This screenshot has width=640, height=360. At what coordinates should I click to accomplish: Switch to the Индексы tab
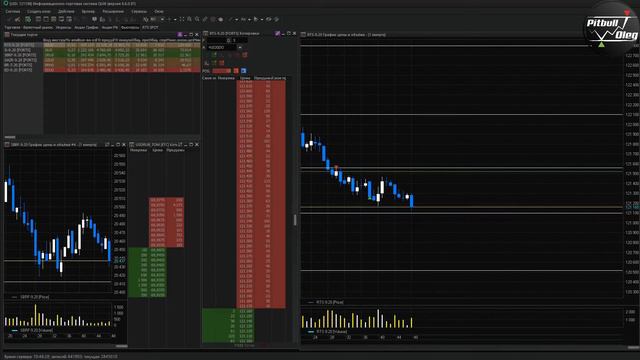[63, 28]
